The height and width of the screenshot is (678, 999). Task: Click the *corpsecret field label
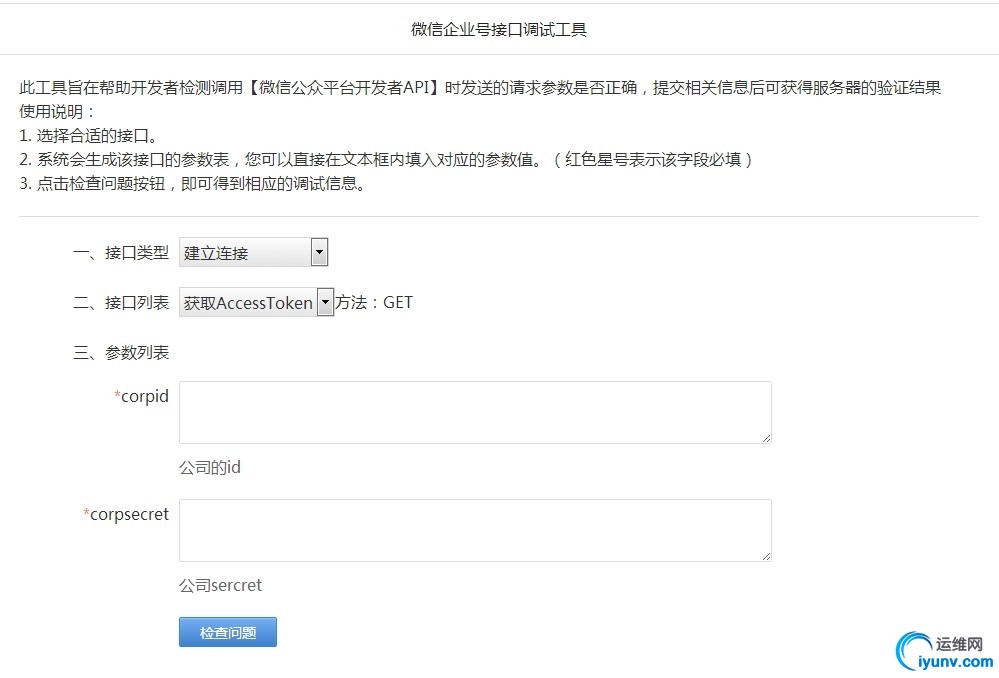tap(126, 514)
